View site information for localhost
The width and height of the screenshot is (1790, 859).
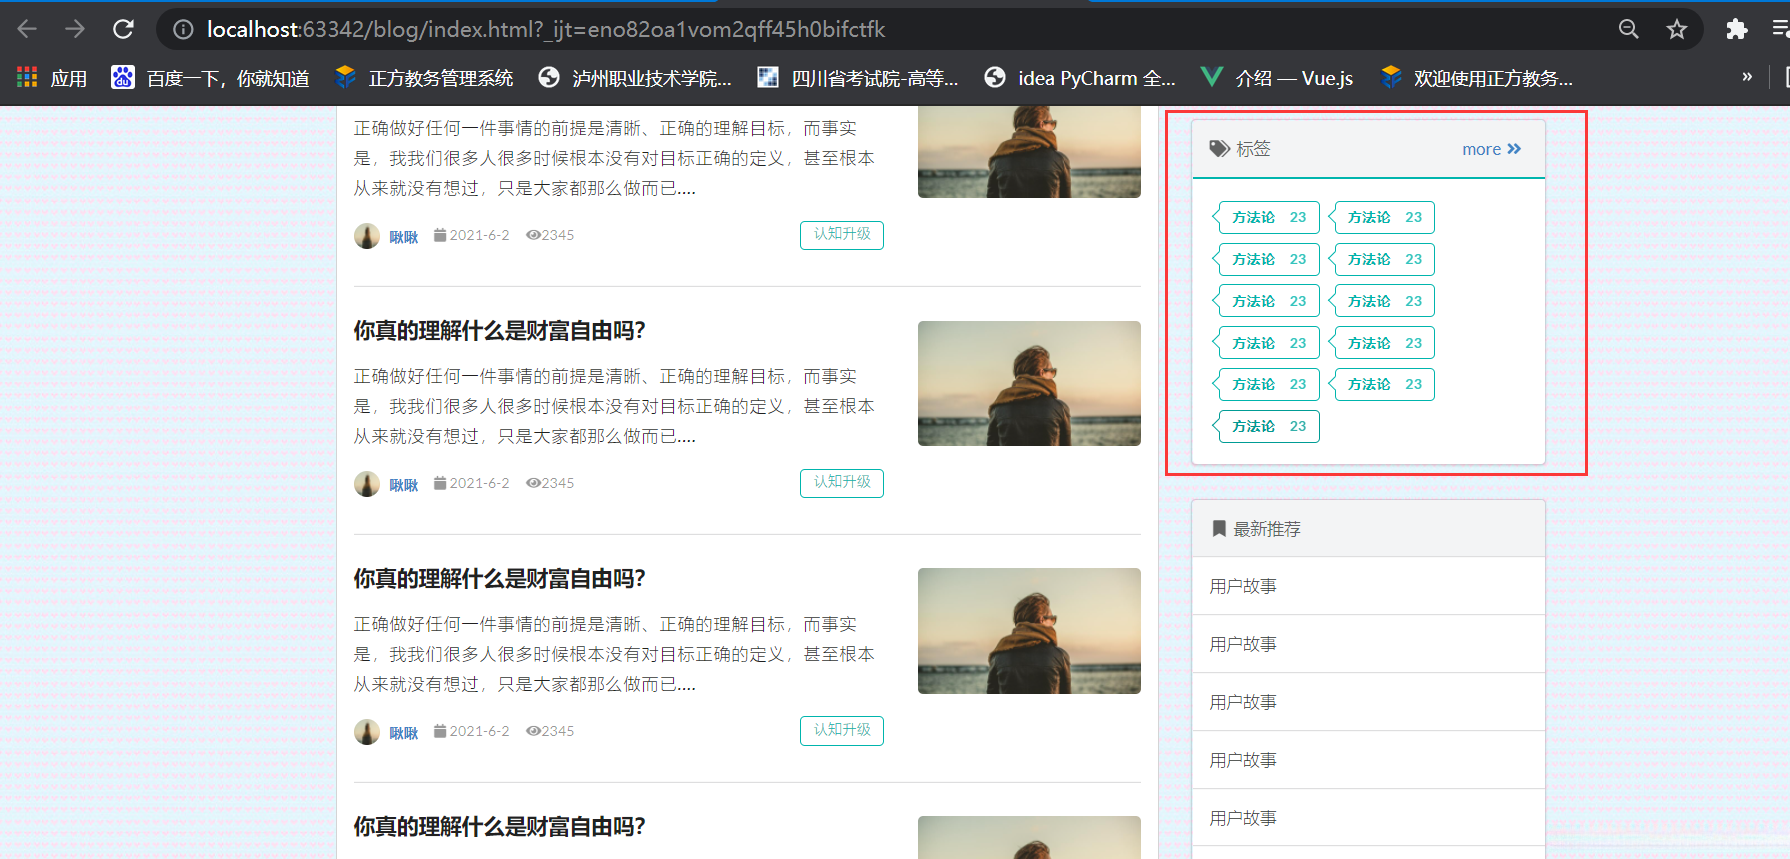[183, 30]
